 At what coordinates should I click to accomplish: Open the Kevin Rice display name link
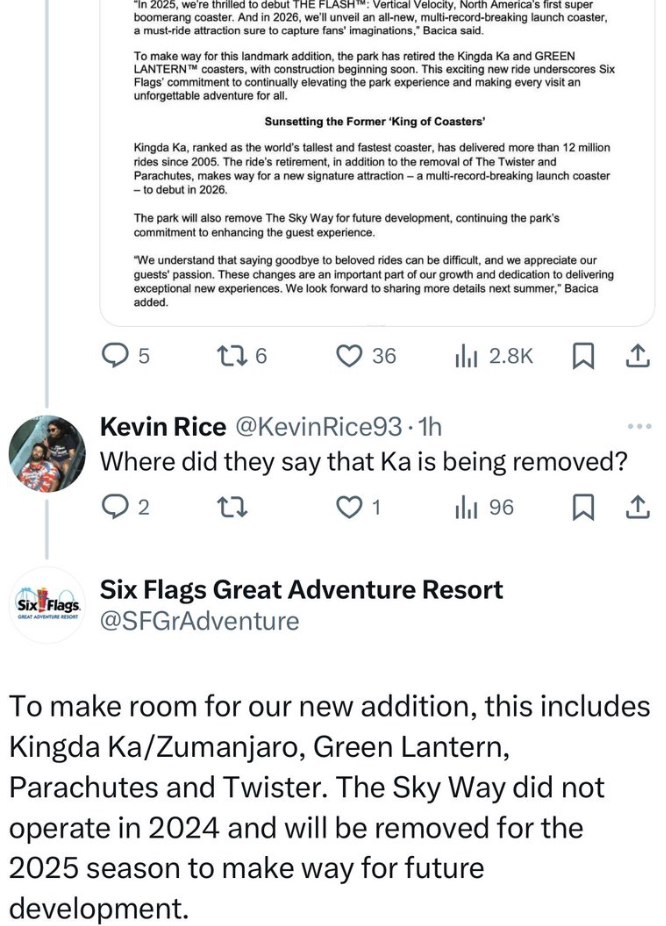point(163,428)
